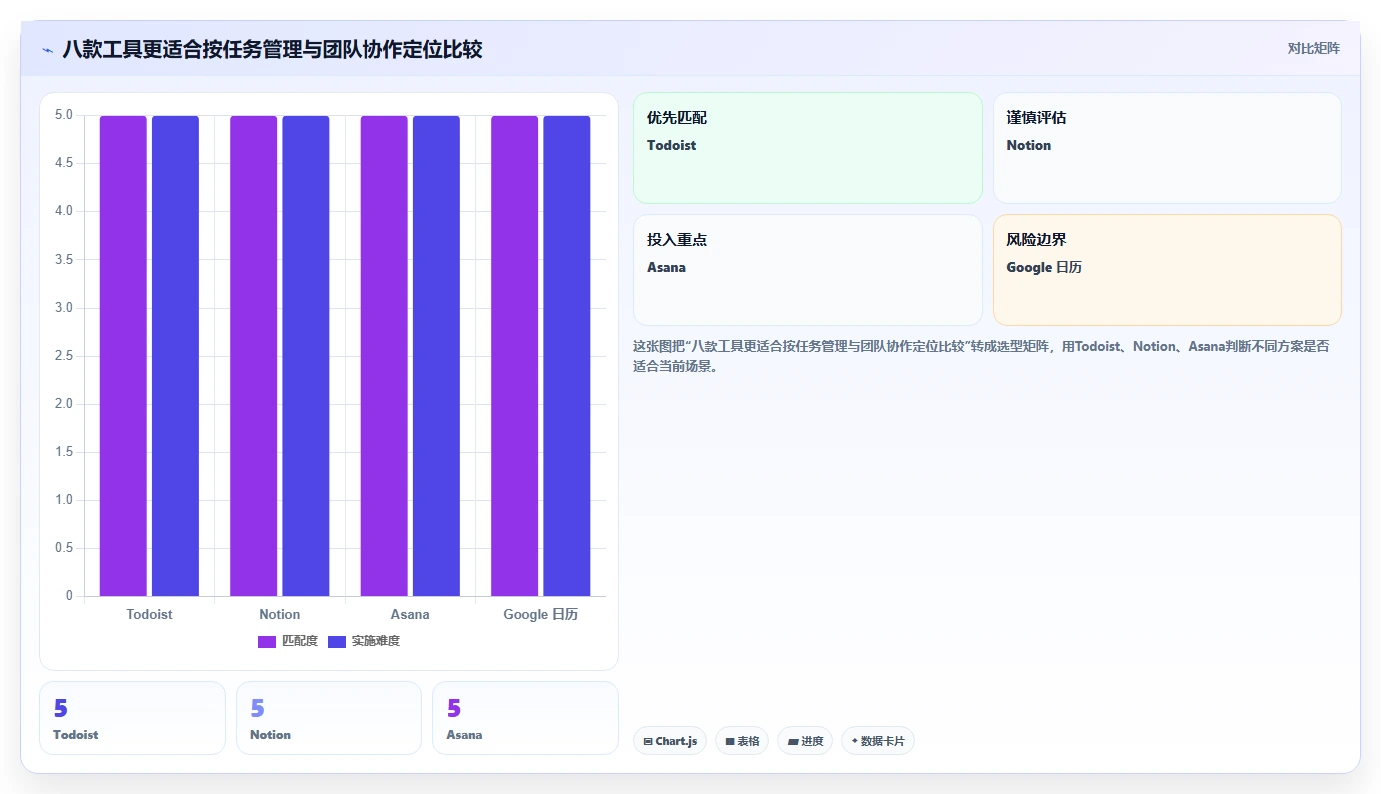Open the Chart.js chip
The width and height of the screenshot is (1381, 794).
coord(670,741)
